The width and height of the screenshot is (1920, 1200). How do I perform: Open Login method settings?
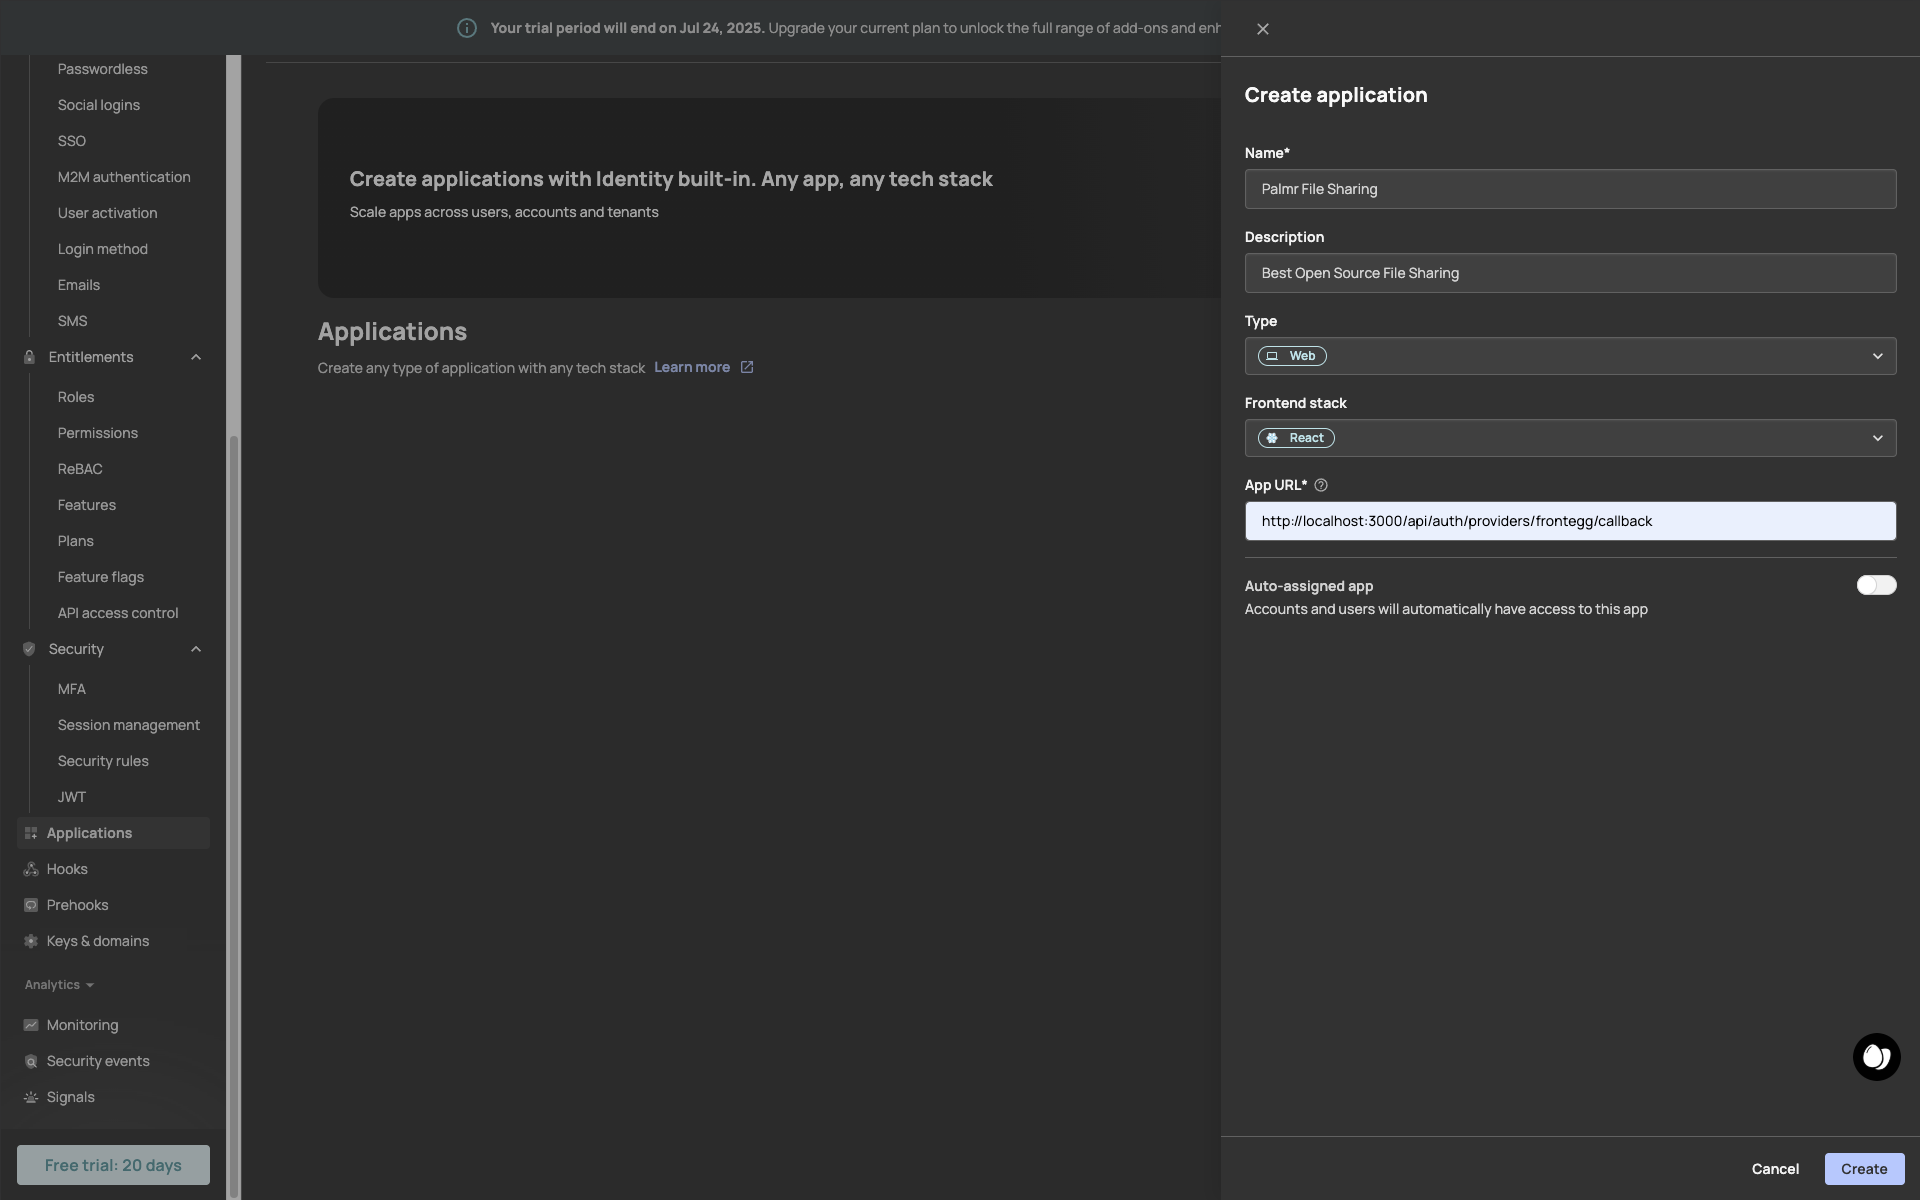pos(103,249)
